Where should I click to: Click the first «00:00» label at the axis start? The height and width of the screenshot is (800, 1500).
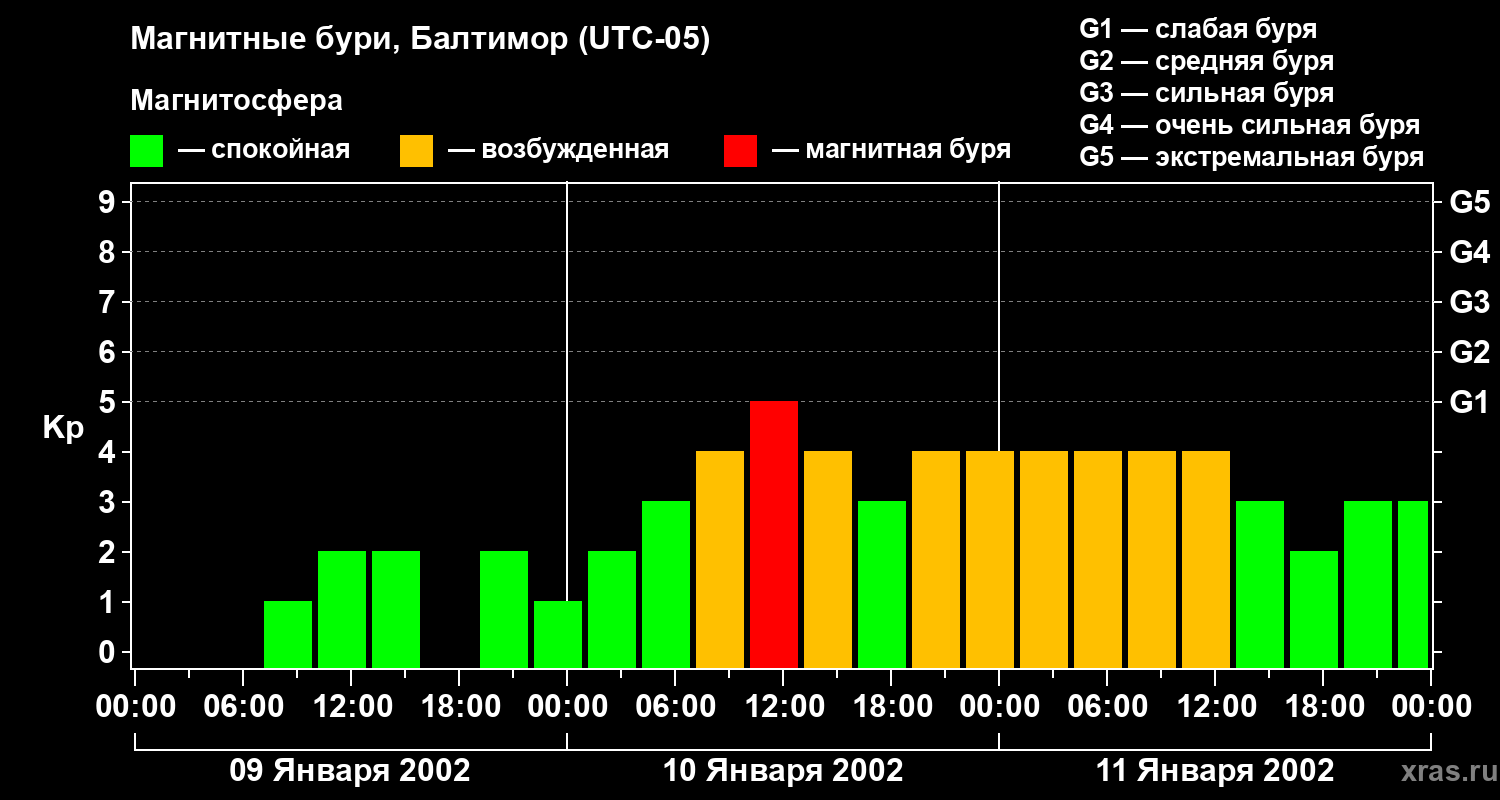pos(134,706)
